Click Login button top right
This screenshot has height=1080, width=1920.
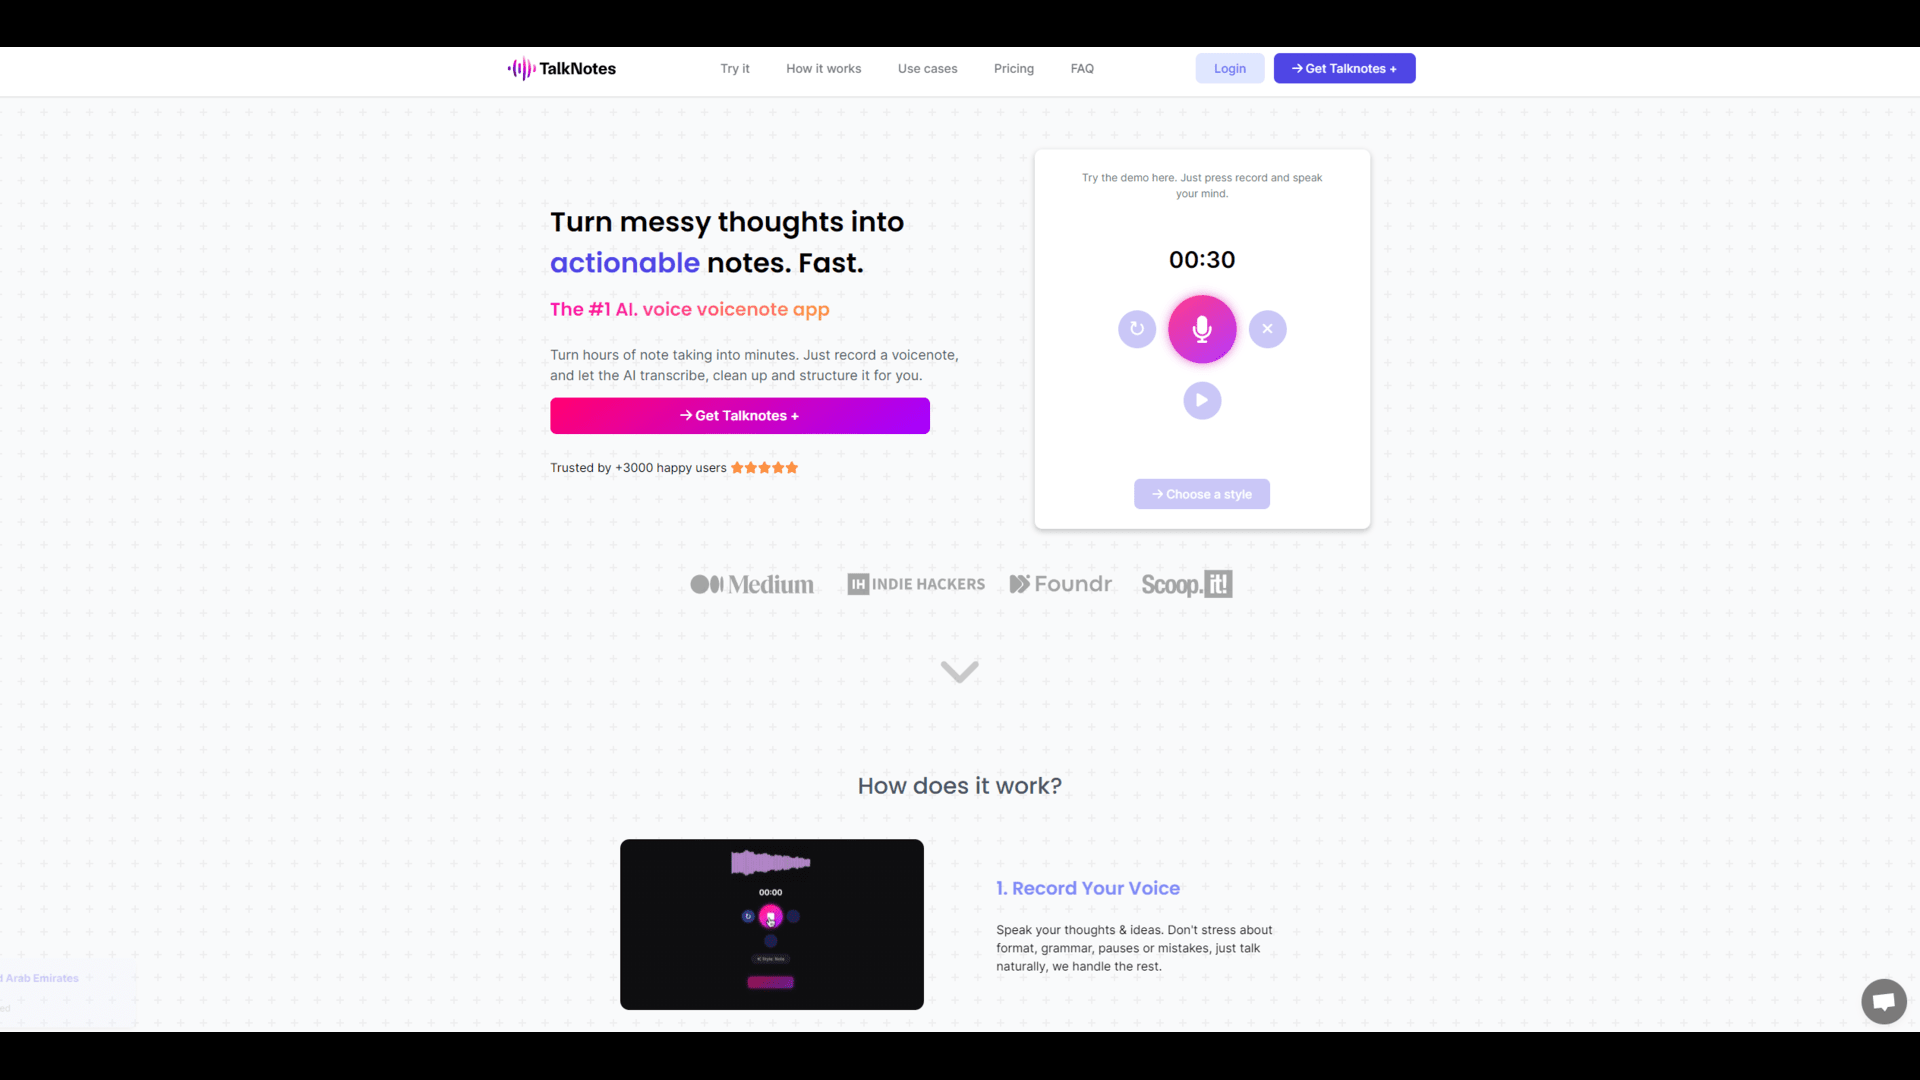(x=1229, y=69)
